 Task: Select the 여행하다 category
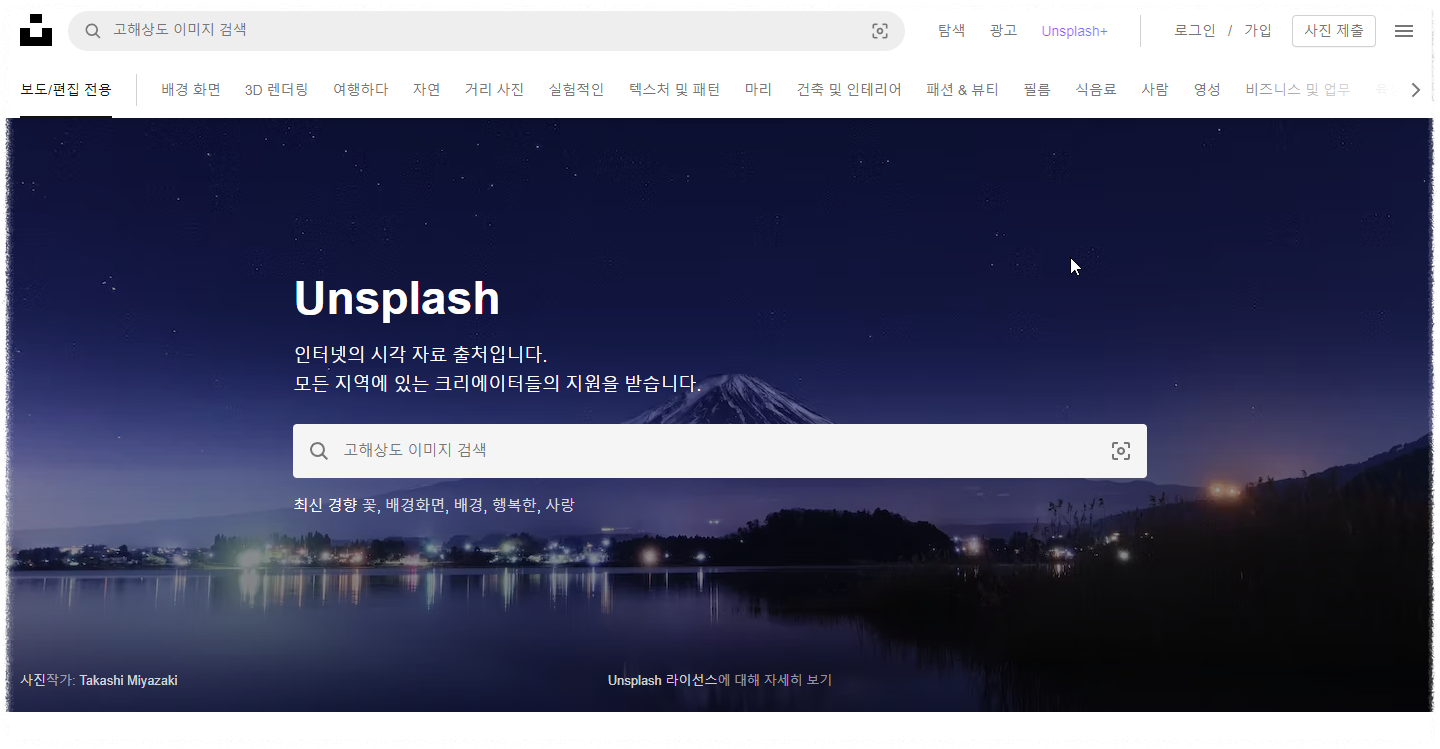click(x=361, y=90)
